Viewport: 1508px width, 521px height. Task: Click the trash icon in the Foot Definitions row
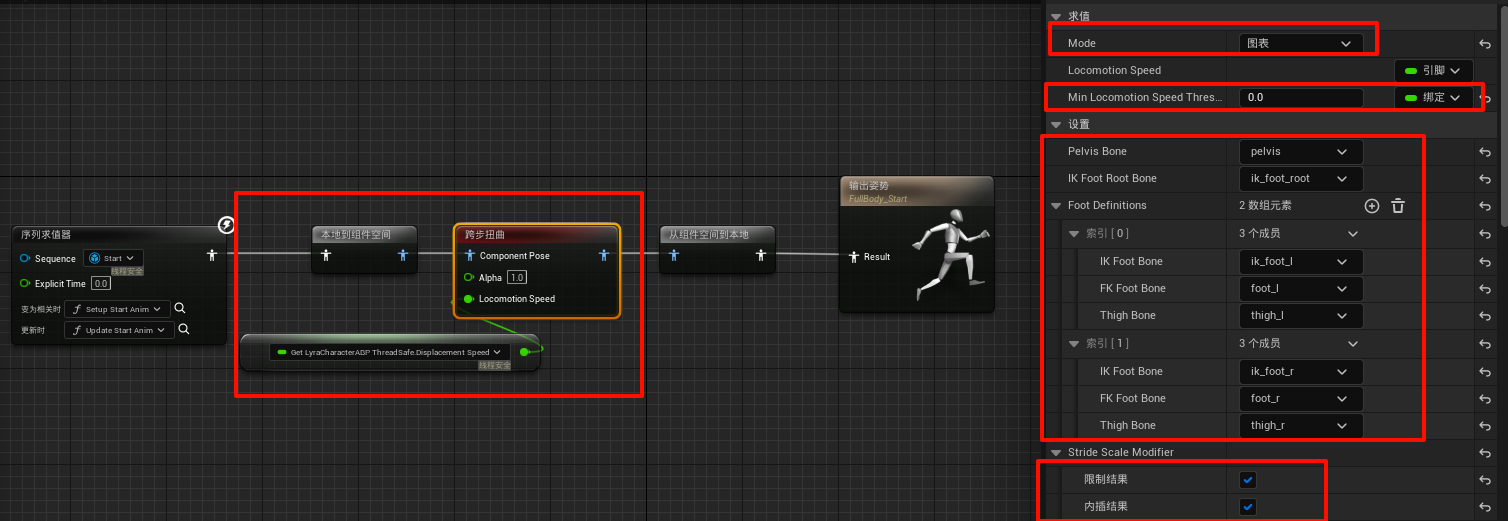tap(1398, 205)
